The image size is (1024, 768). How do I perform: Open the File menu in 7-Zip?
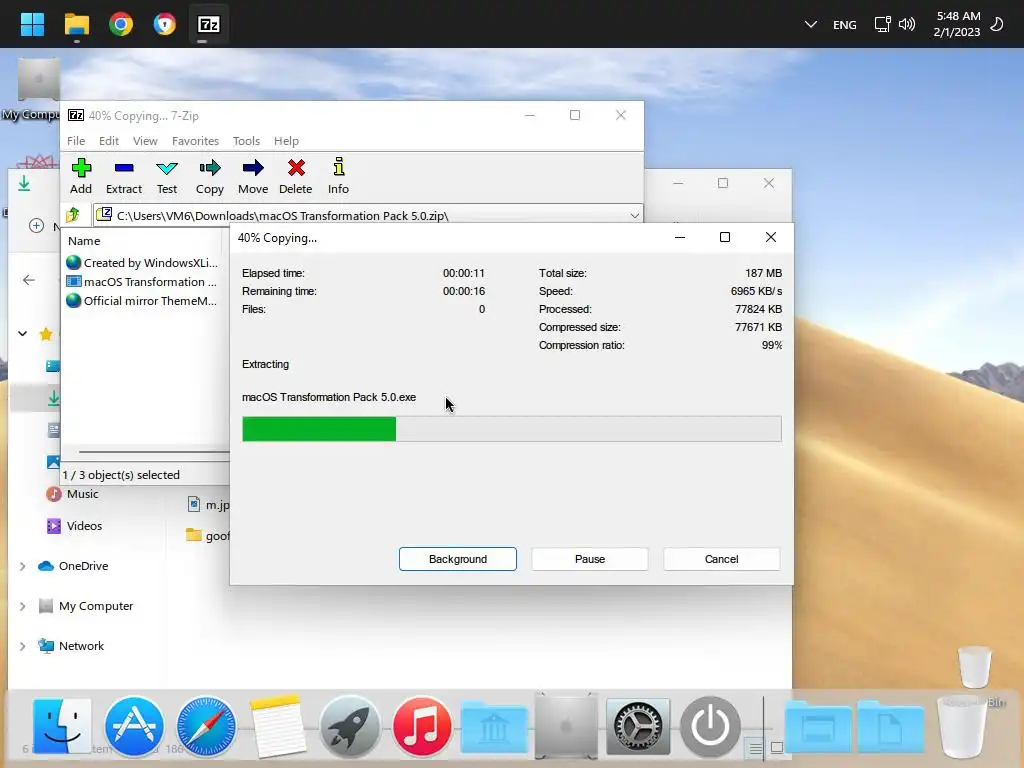pyautogui.click(x=76, y=141)
